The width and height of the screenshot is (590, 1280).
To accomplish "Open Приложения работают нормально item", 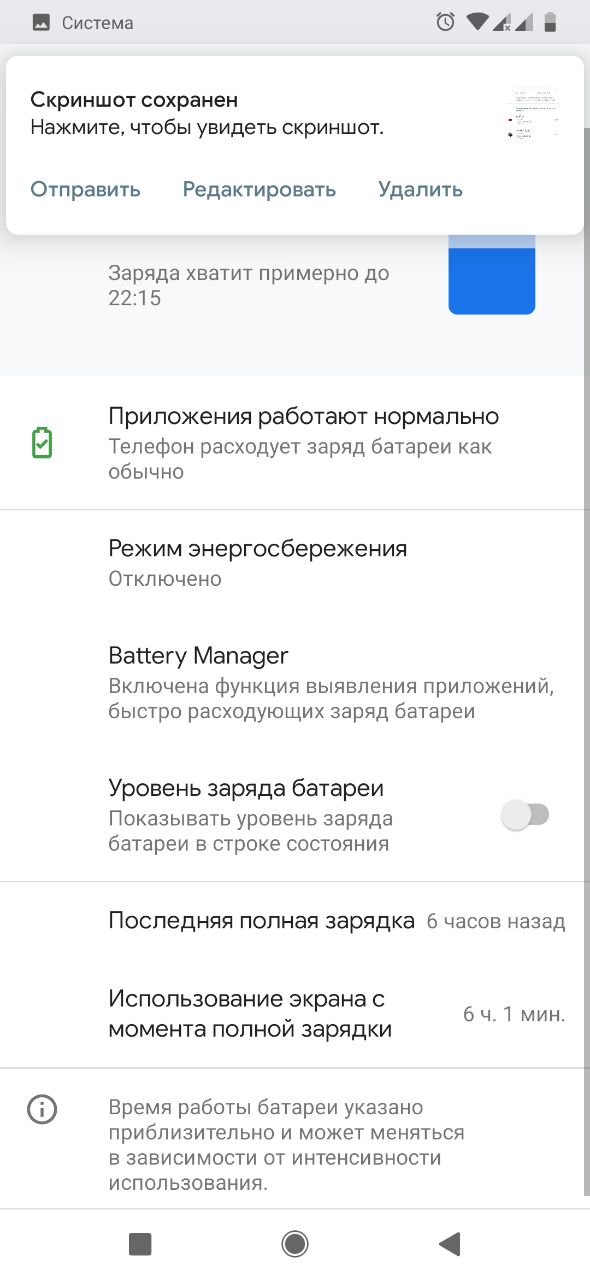I will coord(295,443).
